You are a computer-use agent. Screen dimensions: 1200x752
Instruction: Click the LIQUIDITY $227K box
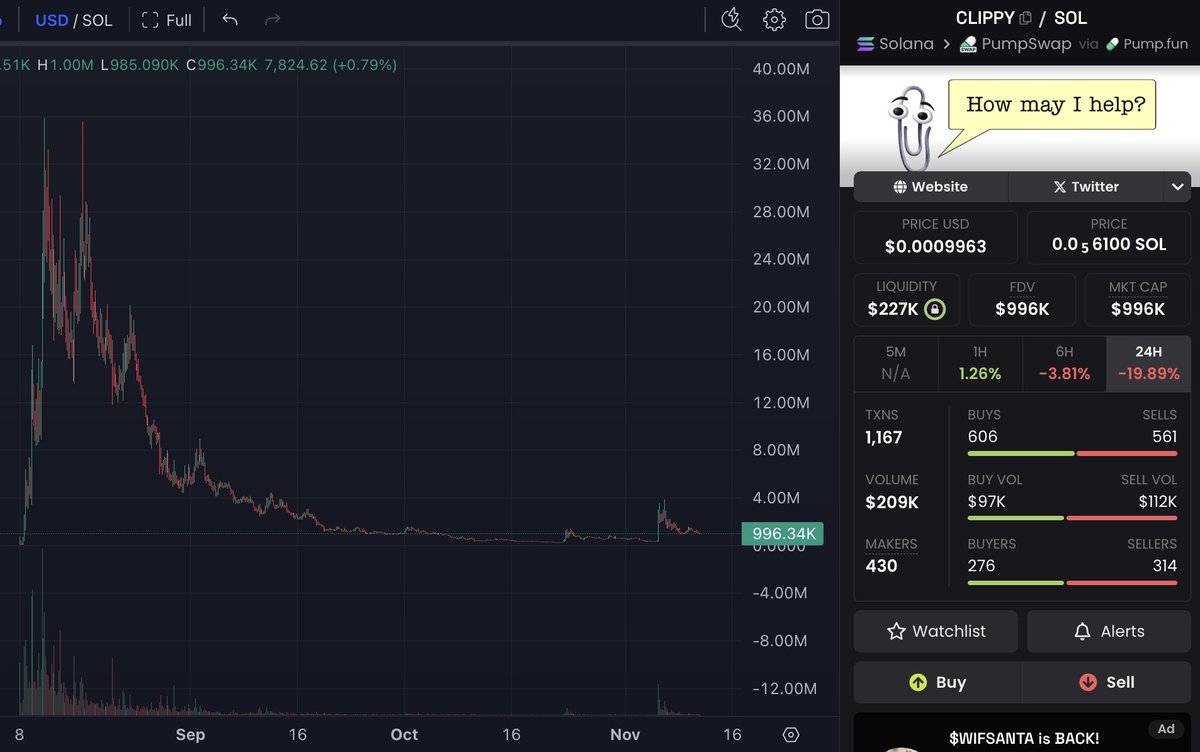(x=906, y=300)
